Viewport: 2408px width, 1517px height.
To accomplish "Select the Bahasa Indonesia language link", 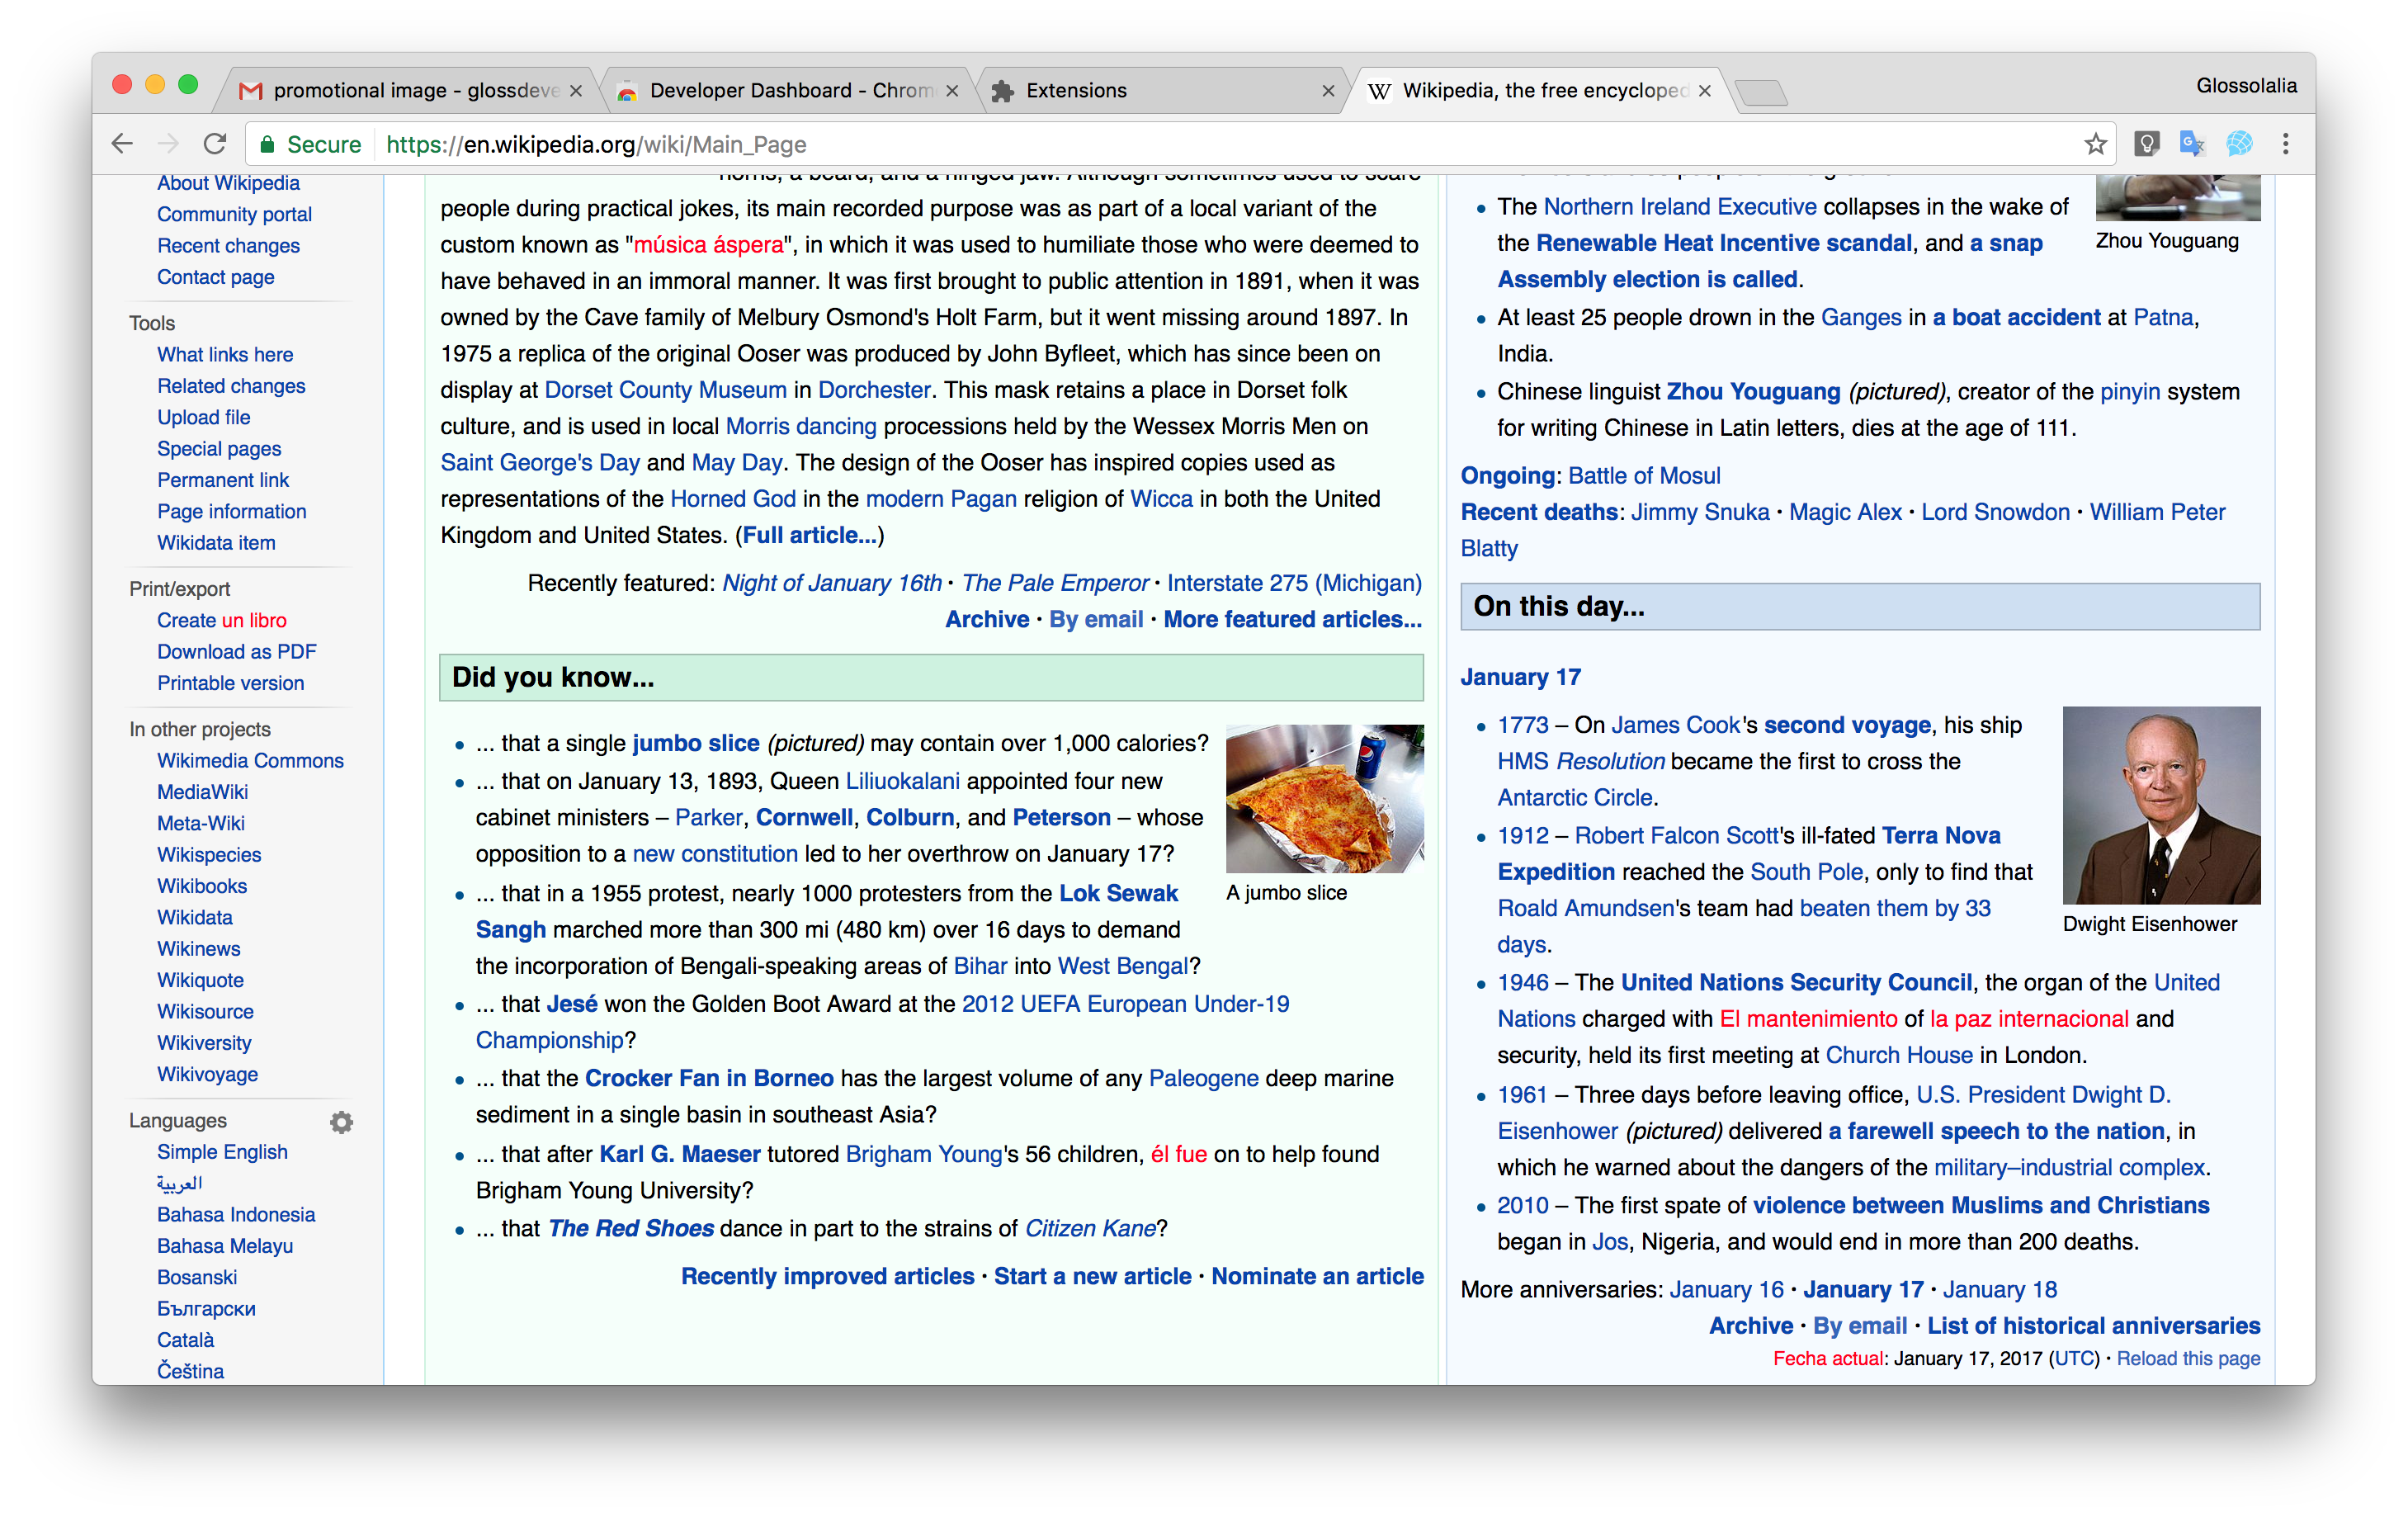I will click(236, 1215).
